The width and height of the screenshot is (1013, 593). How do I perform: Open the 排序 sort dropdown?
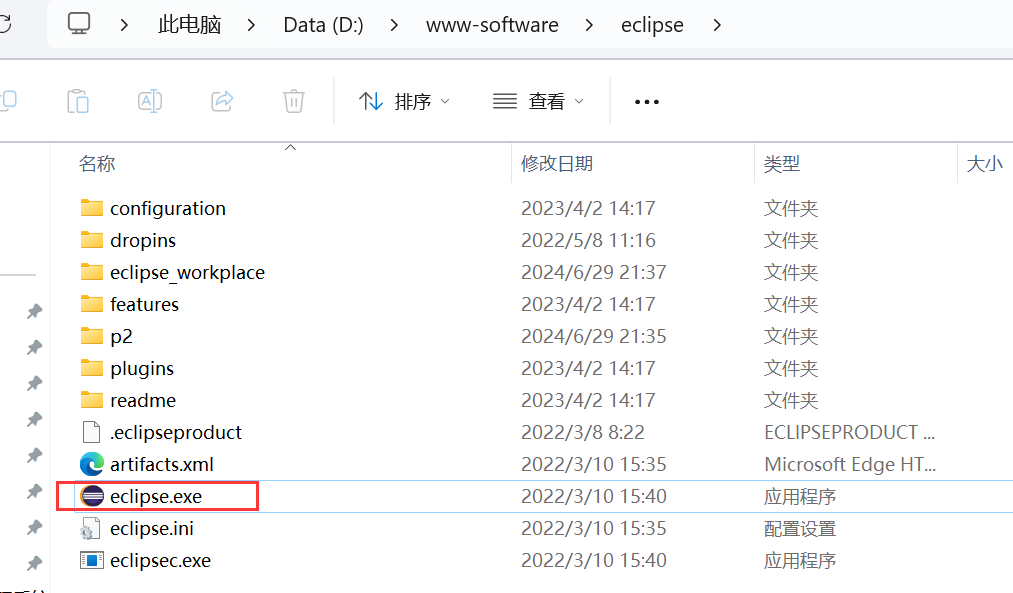click(x=404, y=101)
